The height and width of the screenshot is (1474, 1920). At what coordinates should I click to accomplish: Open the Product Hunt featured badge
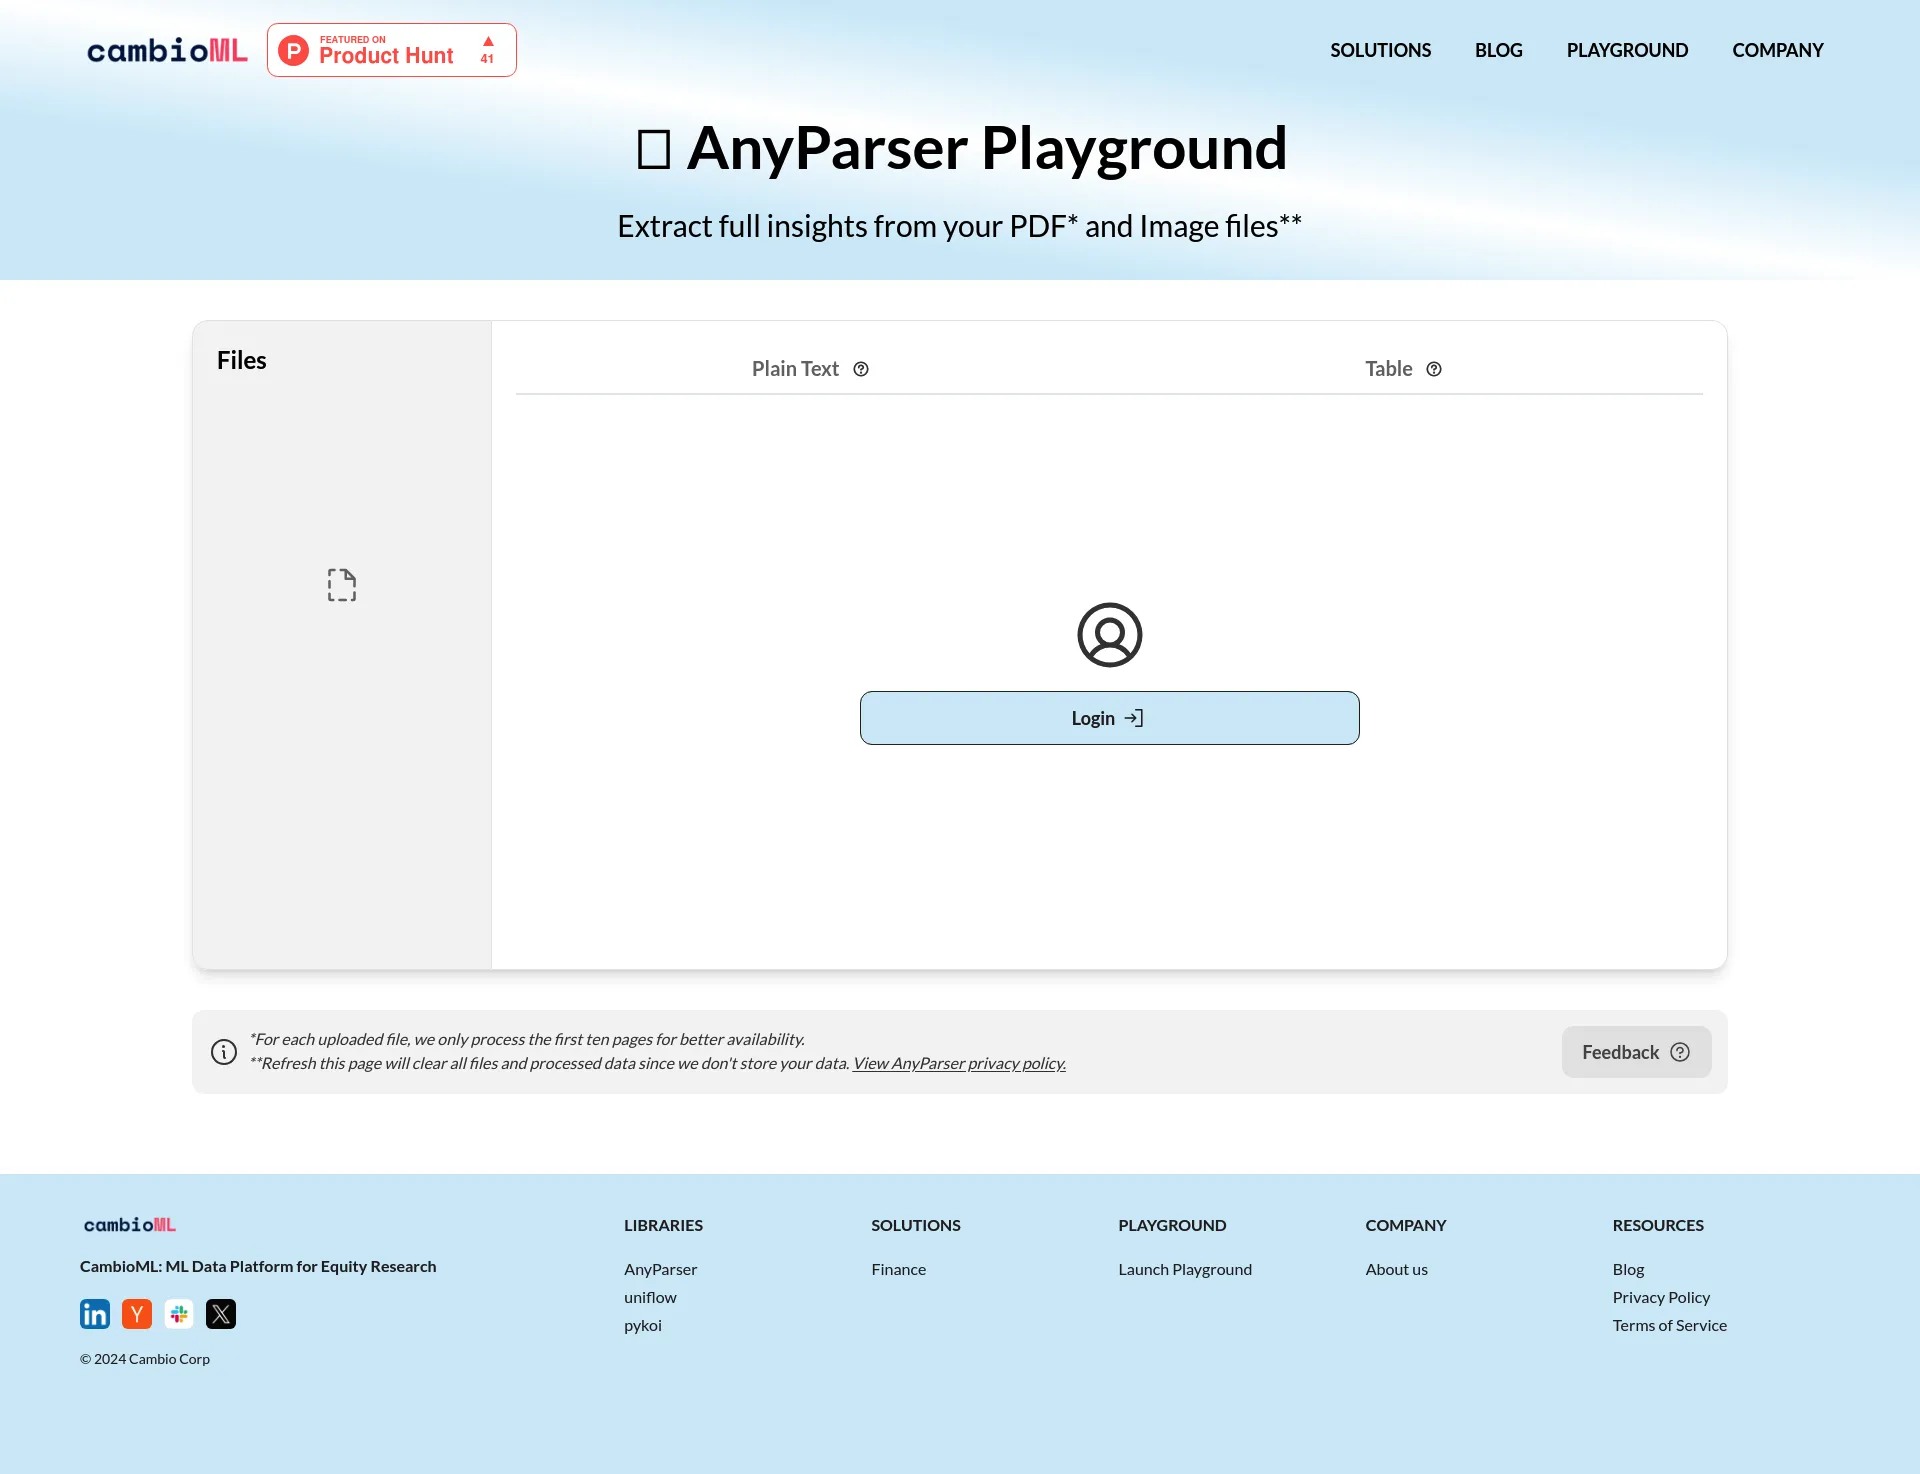392,50
